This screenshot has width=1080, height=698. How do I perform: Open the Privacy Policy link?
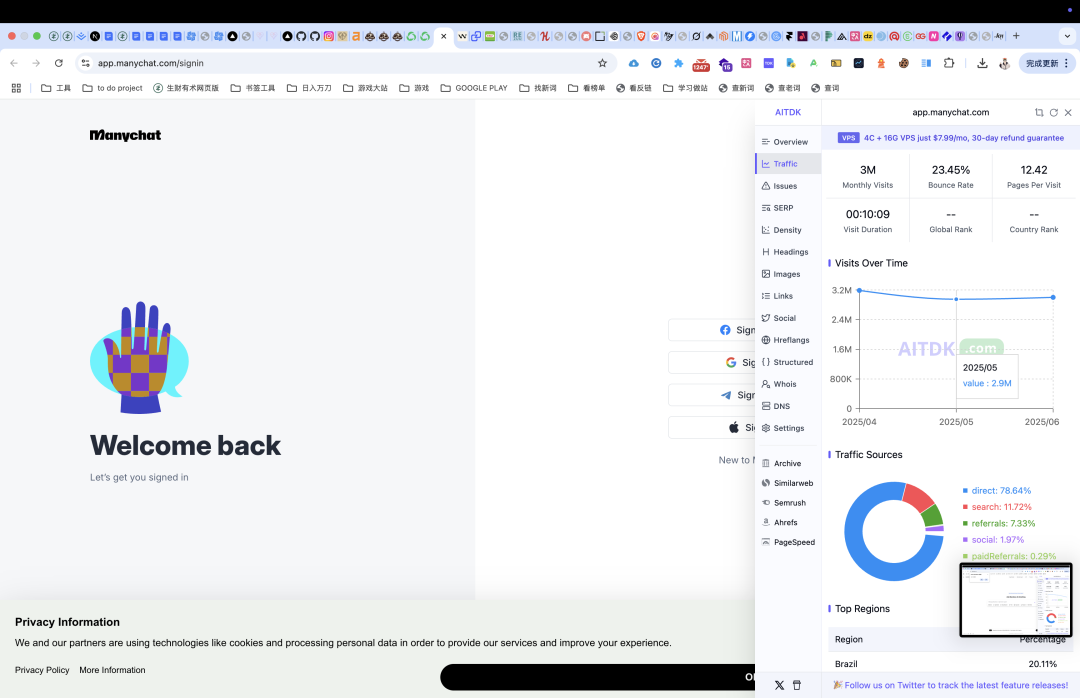click(x=42, y=670)
